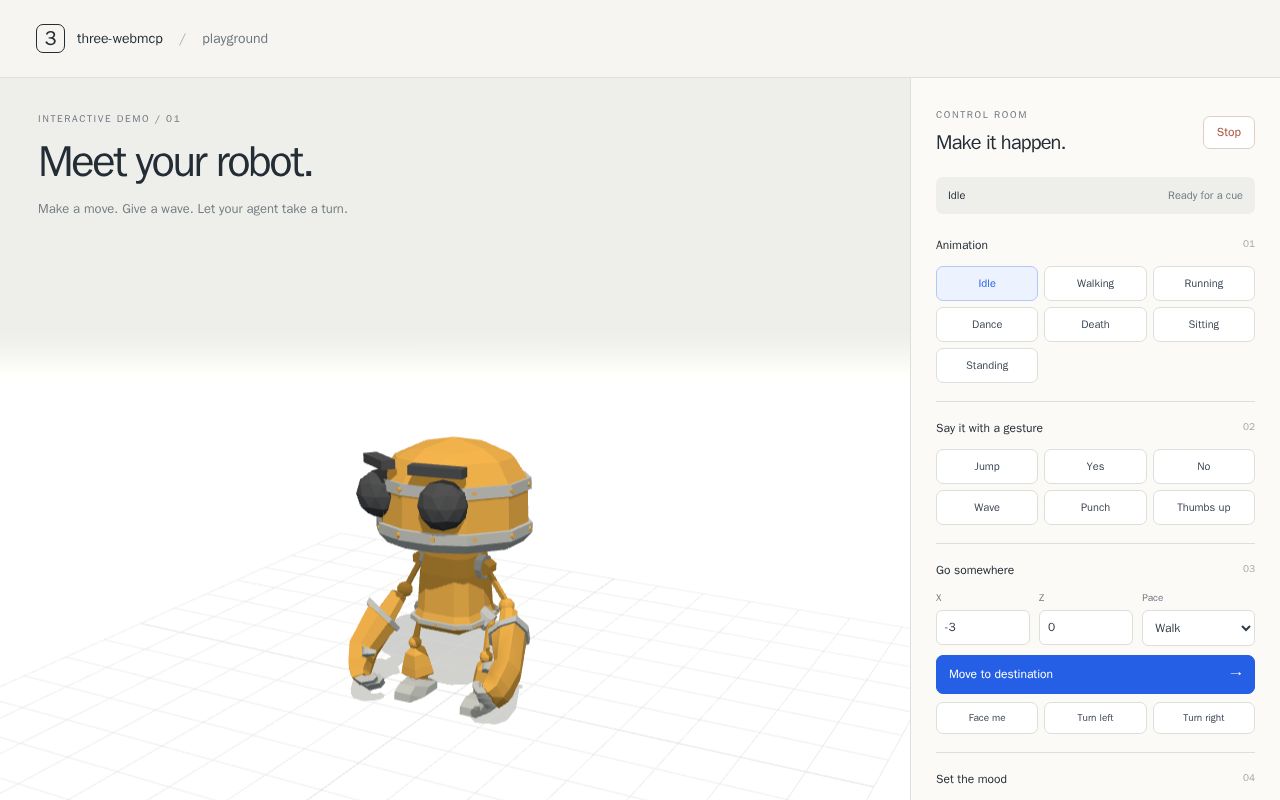Focus the Z coordinate input field
This screenshot has height=800, width=1280.
[1086, 627]
